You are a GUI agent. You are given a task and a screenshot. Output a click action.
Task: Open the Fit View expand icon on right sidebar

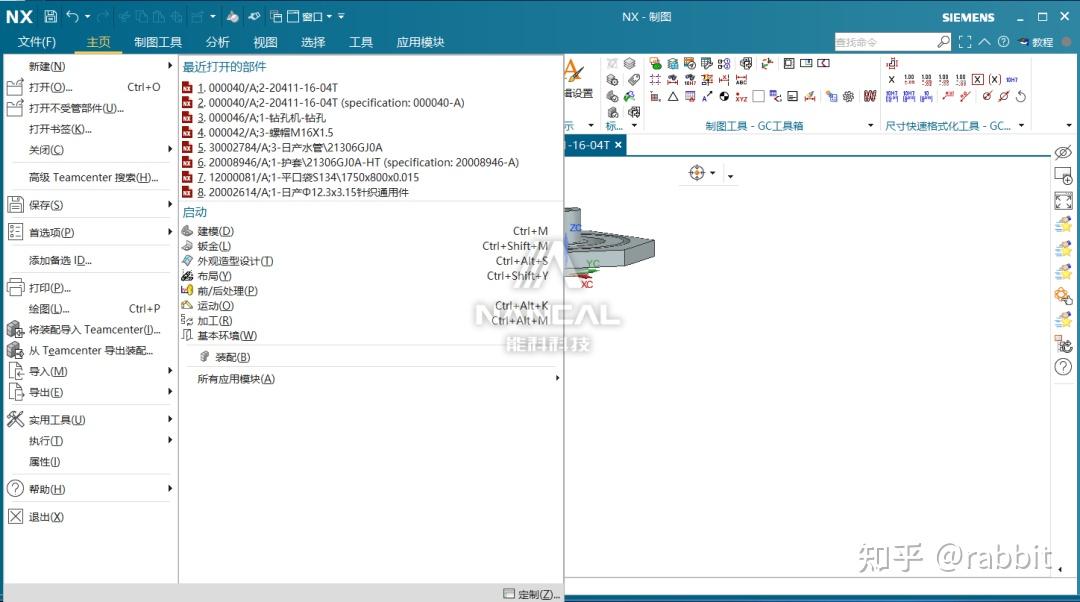click(x=1063, y=200)
